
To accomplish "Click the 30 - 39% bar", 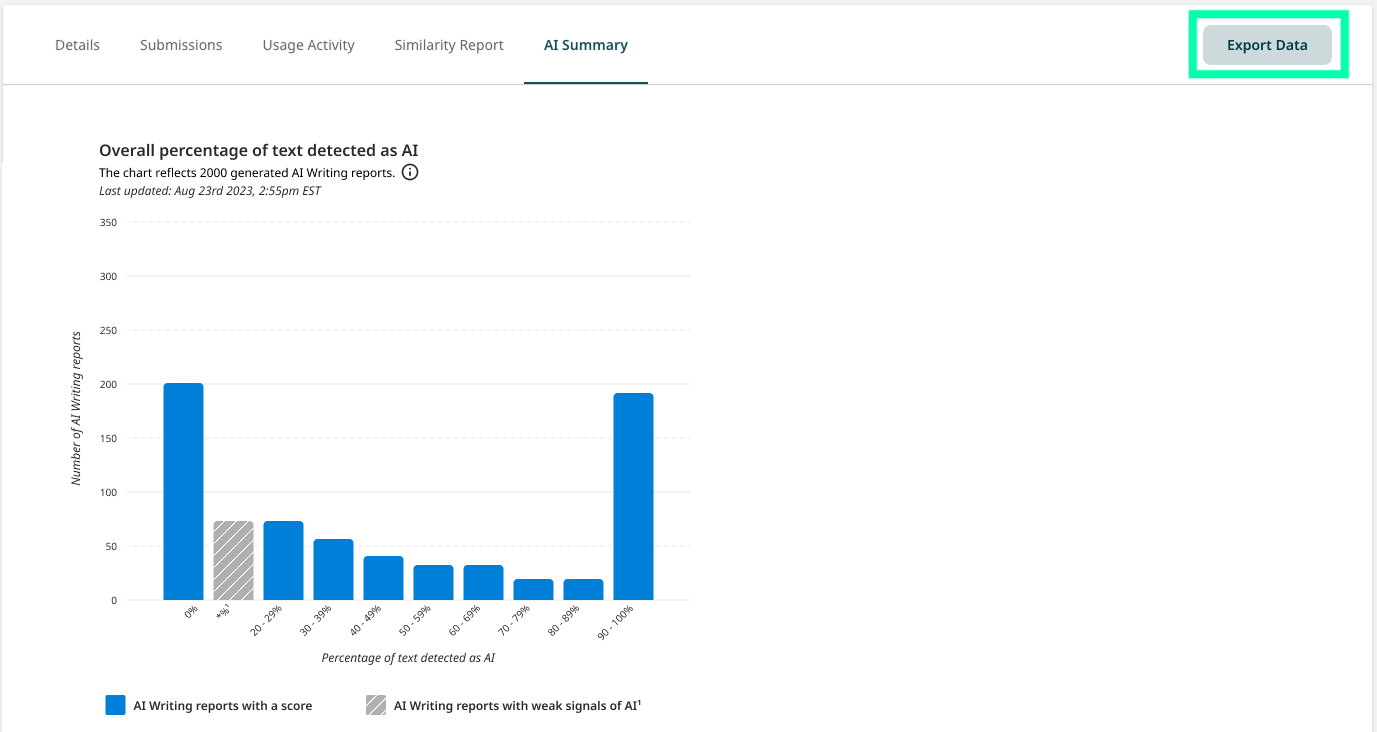I will (x=334, y=569).
